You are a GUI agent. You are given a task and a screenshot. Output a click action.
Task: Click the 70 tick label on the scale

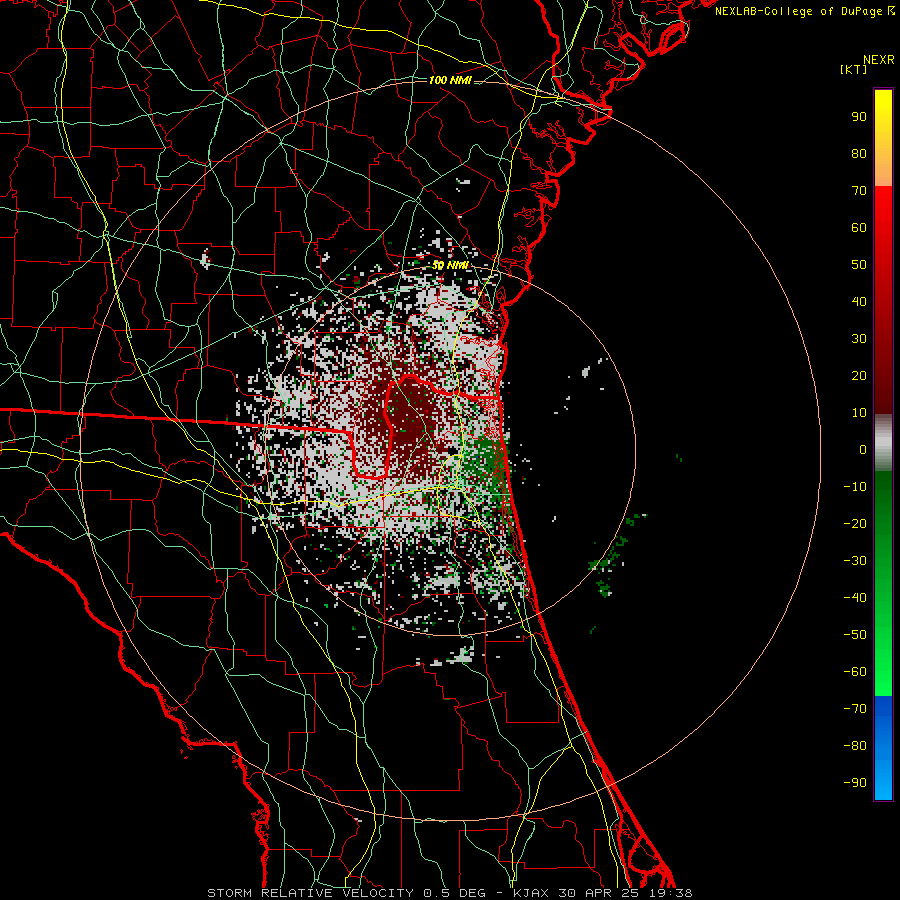point(859,191)
